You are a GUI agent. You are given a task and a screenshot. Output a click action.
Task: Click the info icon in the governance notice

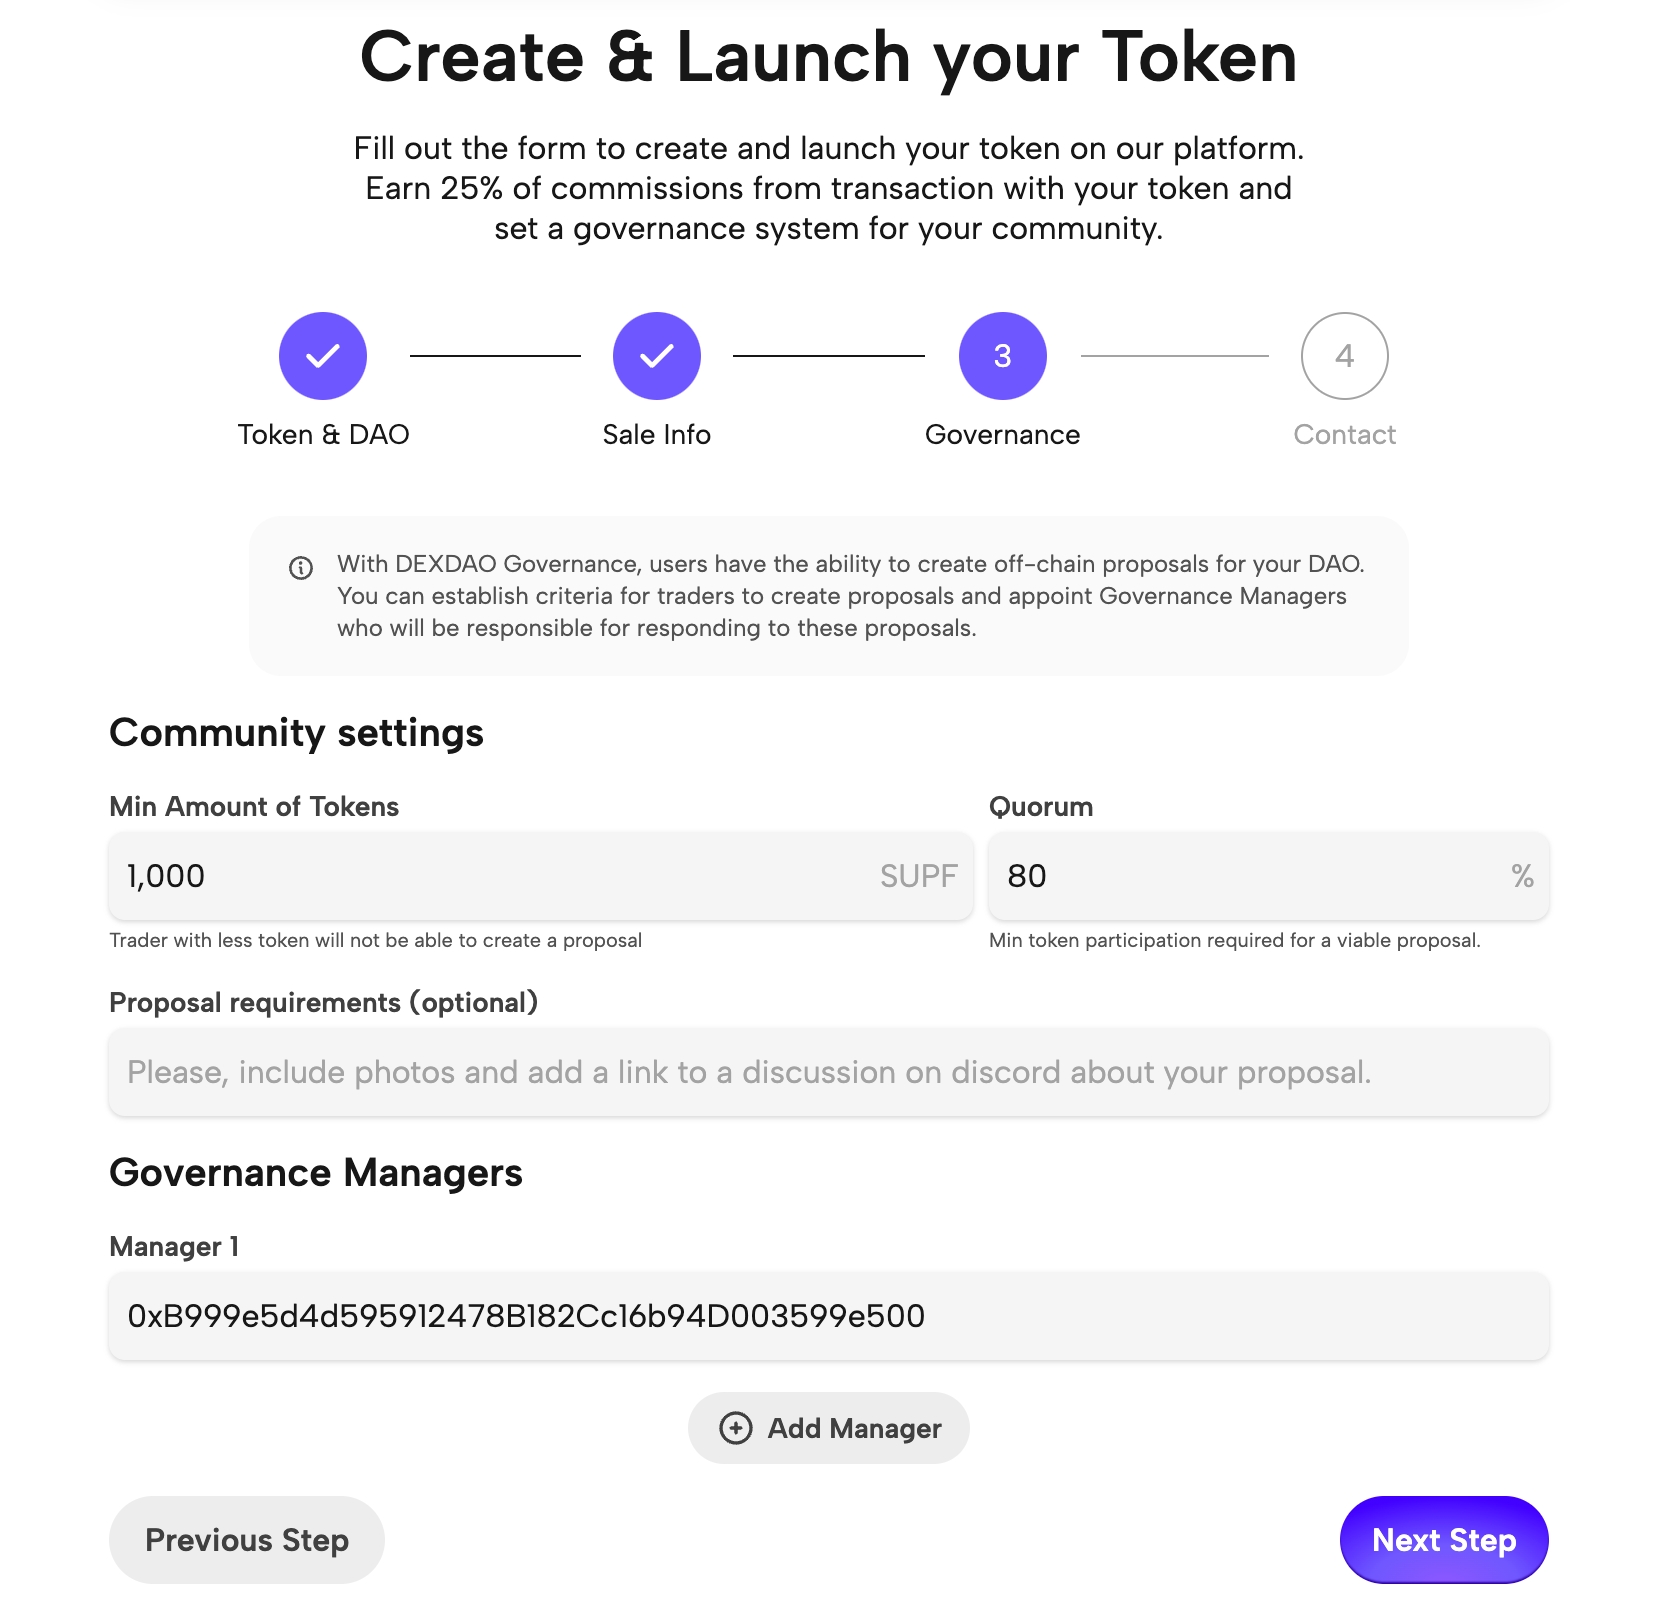pyautogui.click(x=301, y=568)
